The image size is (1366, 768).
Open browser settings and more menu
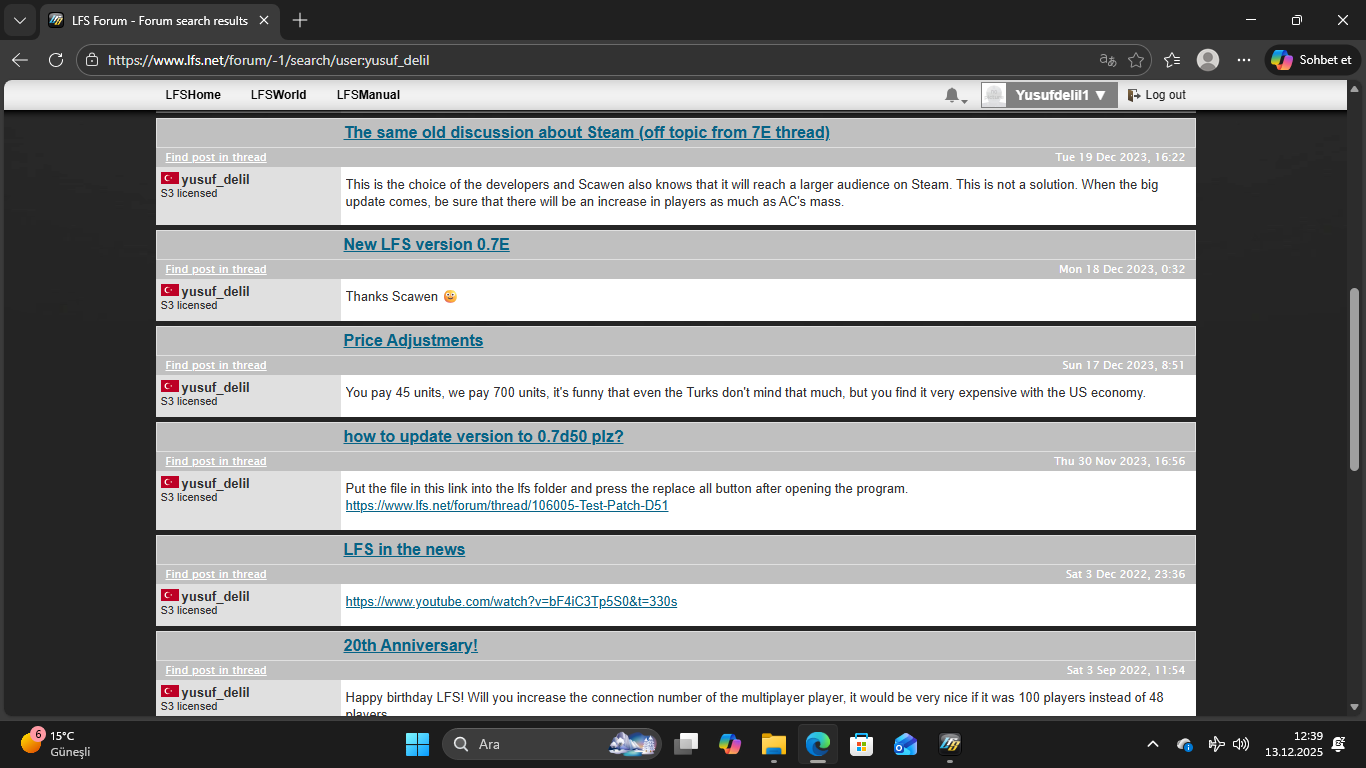click(1244, 60)
